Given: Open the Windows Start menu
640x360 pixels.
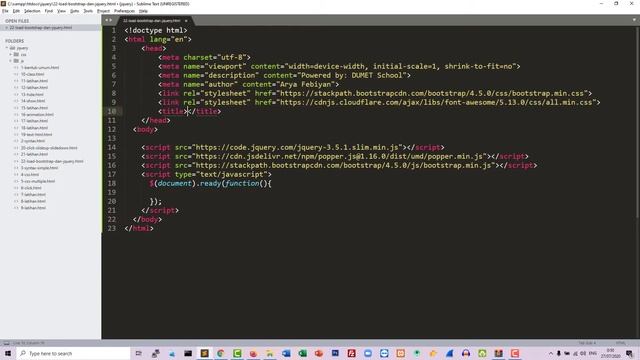Looking at the screenshot, I should (x=7, y=353).
